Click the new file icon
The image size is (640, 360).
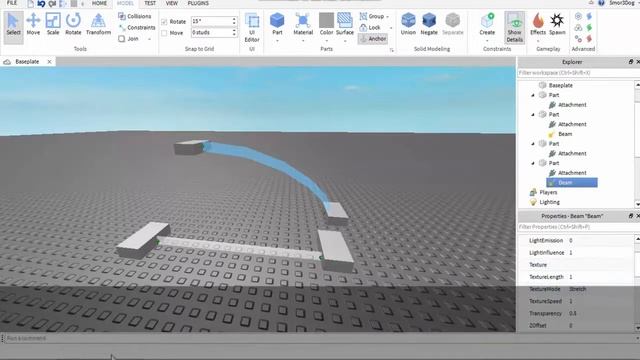tap(31, 3)
